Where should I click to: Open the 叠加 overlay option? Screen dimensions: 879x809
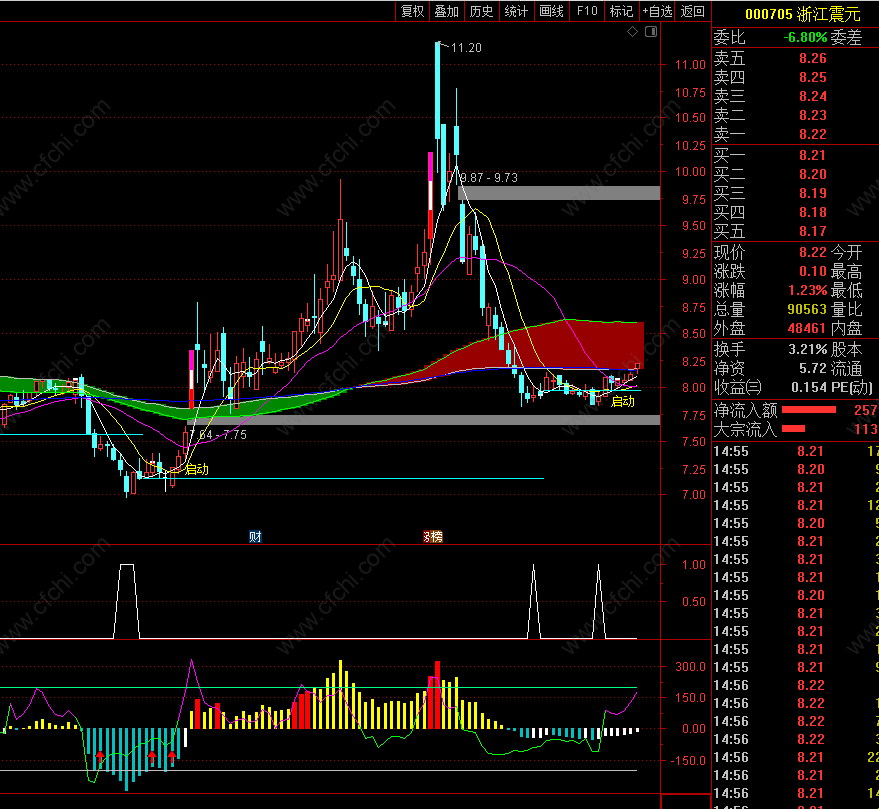tap(447, 11)
